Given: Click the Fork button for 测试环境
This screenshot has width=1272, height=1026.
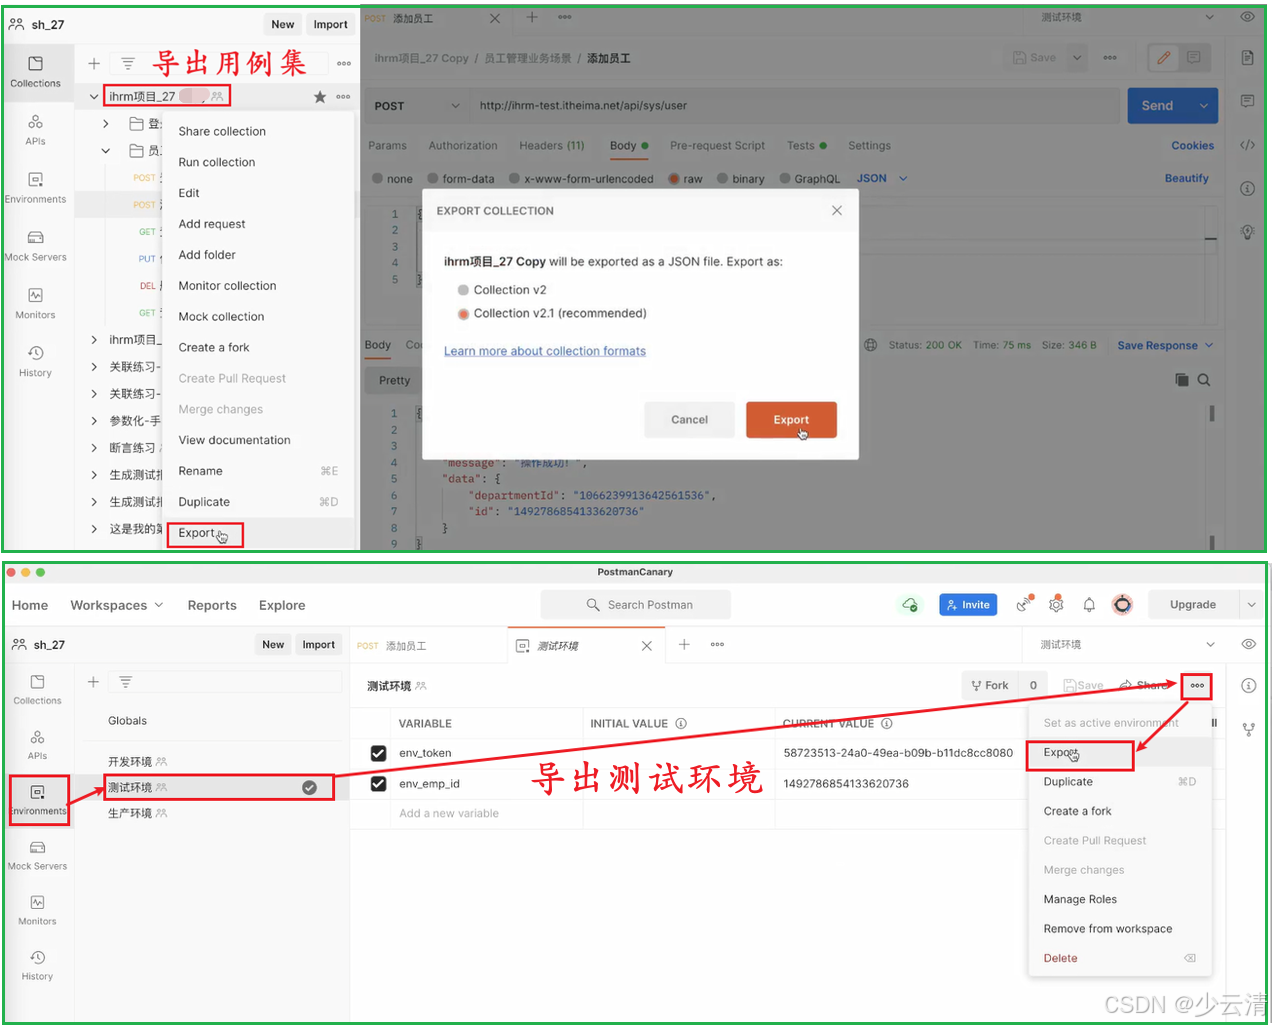Looking at the screenshot, I should [990, 685].
